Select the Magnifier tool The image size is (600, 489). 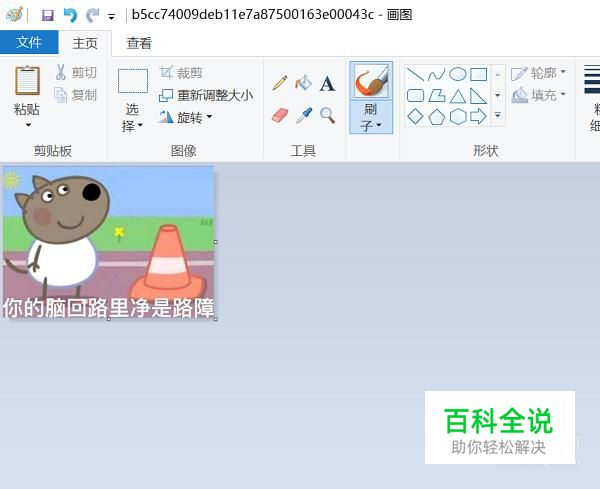click(x=328, y=115)
